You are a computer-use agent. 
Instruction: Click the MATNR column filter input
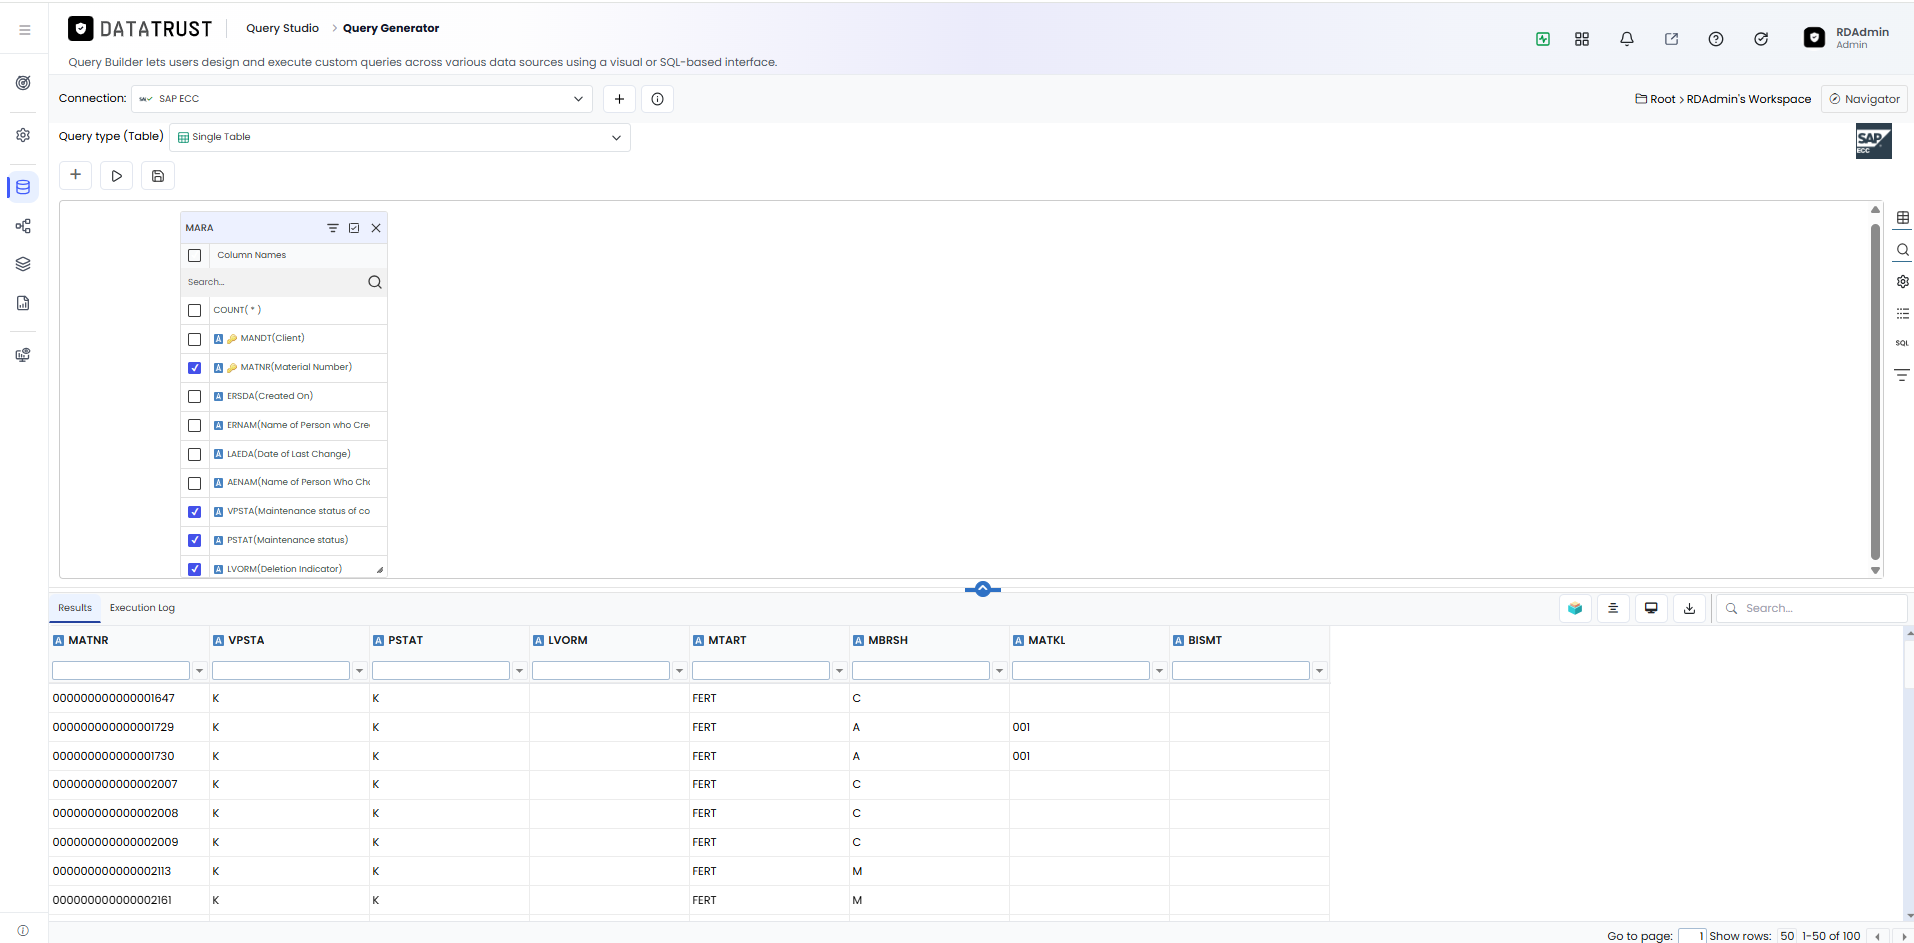coord(121,671)
